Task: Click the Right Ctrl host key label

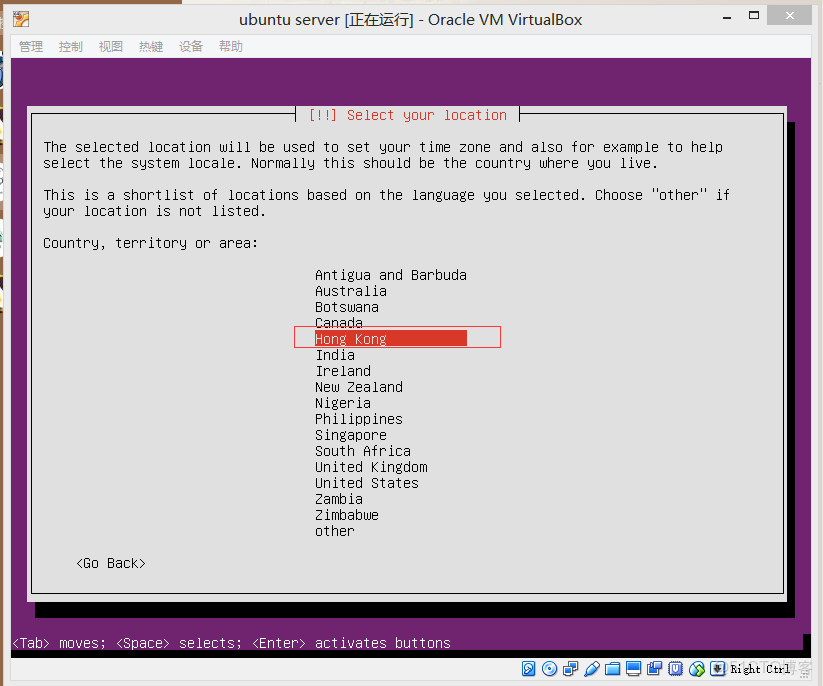Action: pos(761,669)
